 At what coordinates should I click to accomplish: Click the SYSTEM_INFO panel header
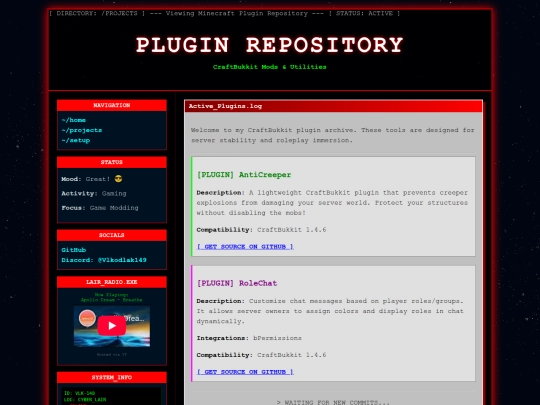(x=112, y=377)
